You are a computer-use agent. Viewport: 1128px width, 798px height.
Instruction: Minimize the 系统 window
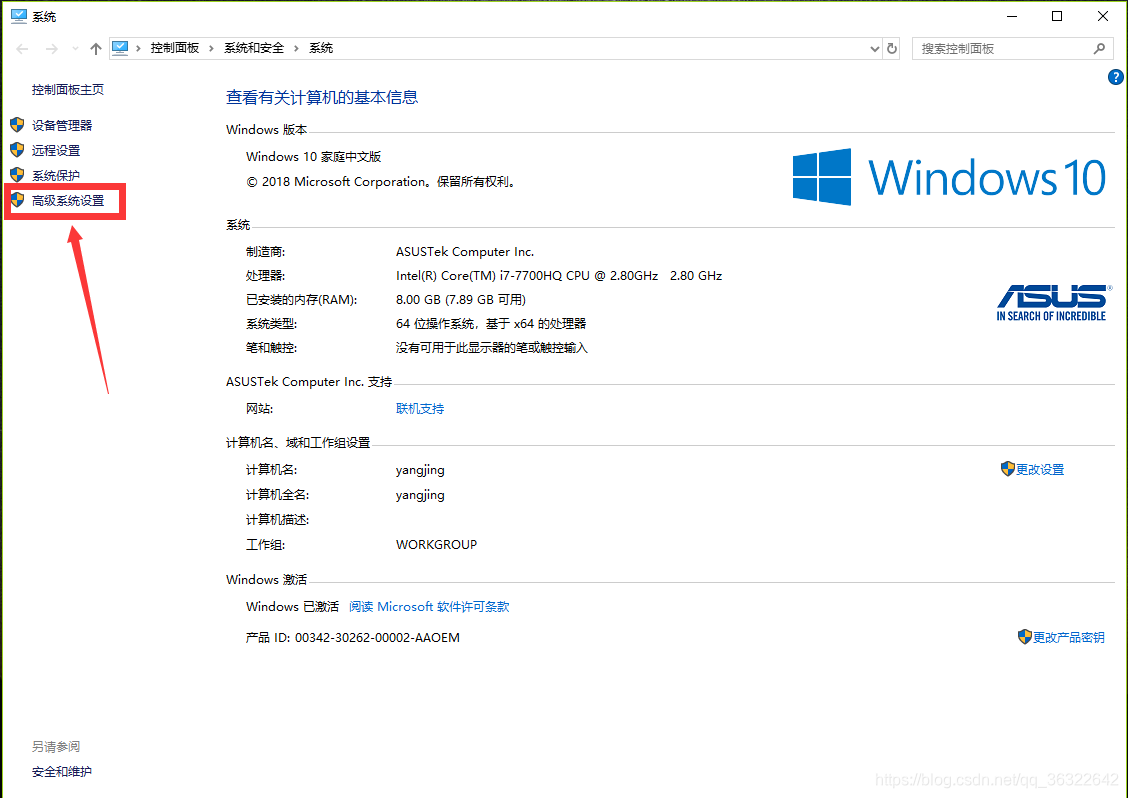click(1012, 16)
